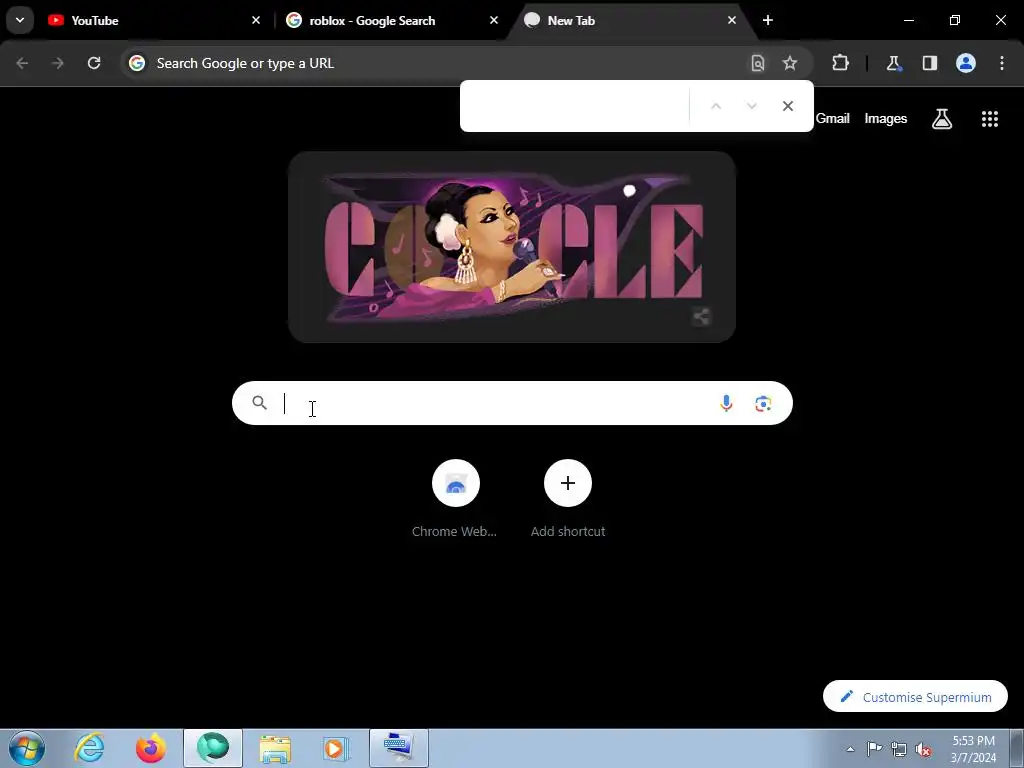The image size is (1024, 768).
Task: Minimize the browser window
Action: coord(908,20)
